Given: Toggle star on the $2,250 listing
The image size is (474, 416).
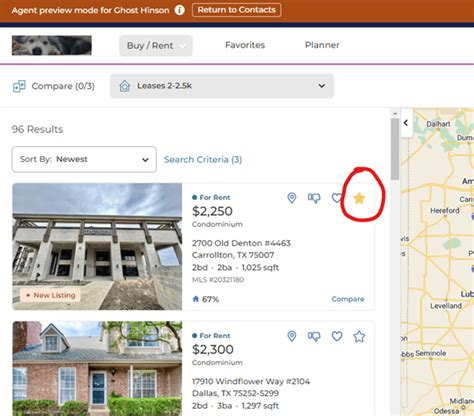Looking at the screenshot, I should pos(359,198).
